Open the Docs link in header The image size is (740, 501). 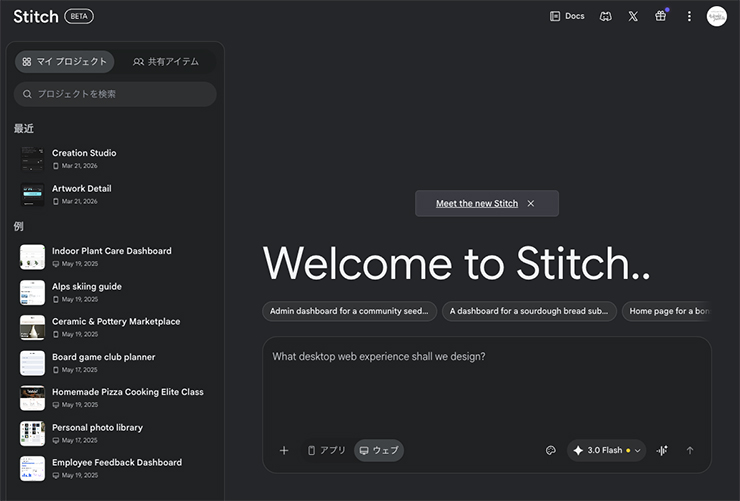(567, 16)
